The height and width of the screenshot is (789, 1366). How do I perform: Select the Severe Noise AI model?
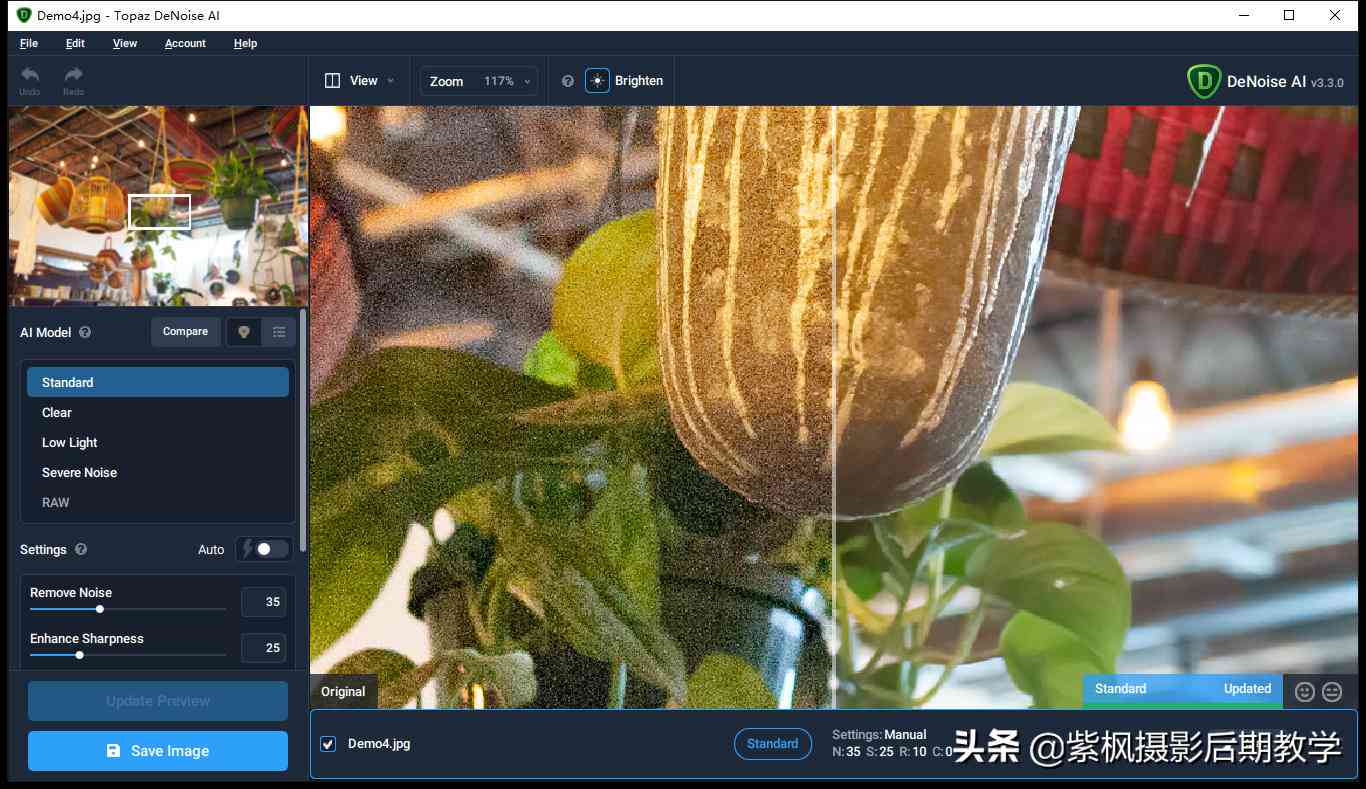(158, 472)
